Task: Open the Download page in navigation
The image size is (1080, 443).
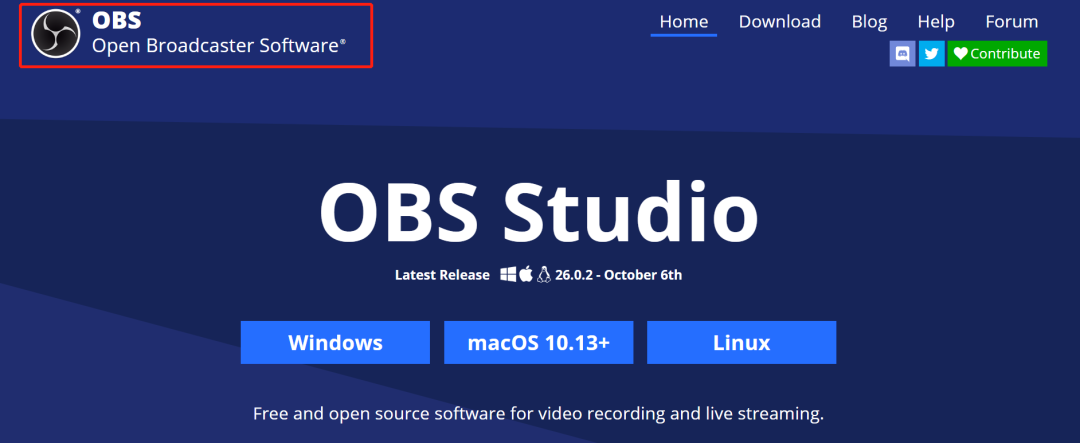Action: click(780, 21)
